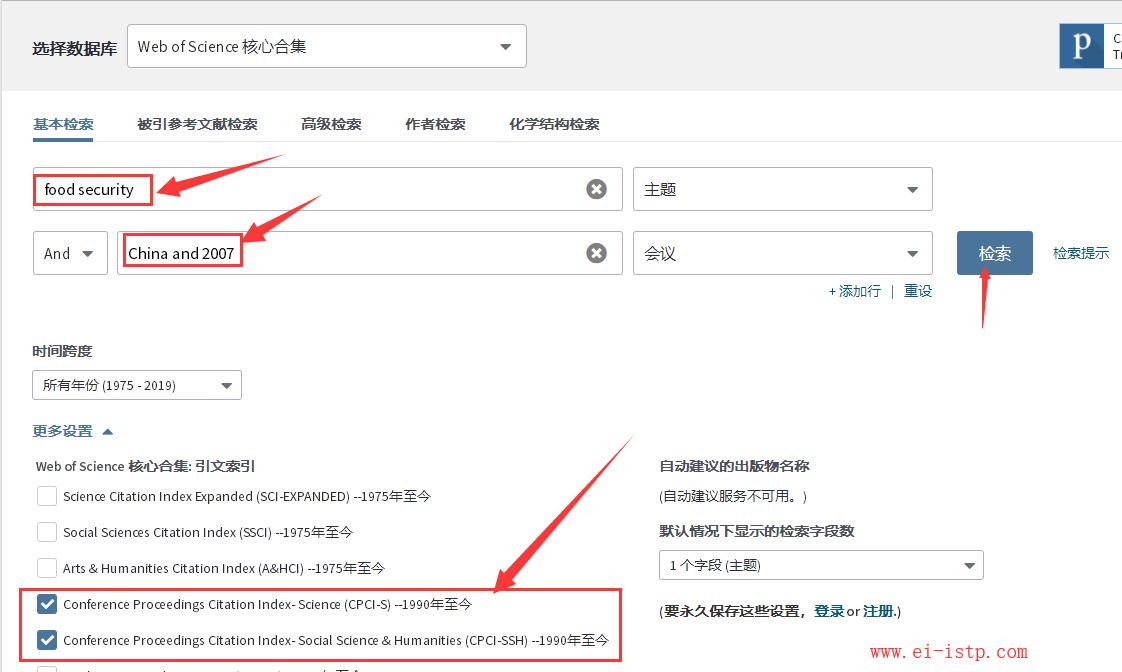The image size is (1122, 672).
Task: Click the (自动建议服务不可用。) text
Action: coord(733,496)
